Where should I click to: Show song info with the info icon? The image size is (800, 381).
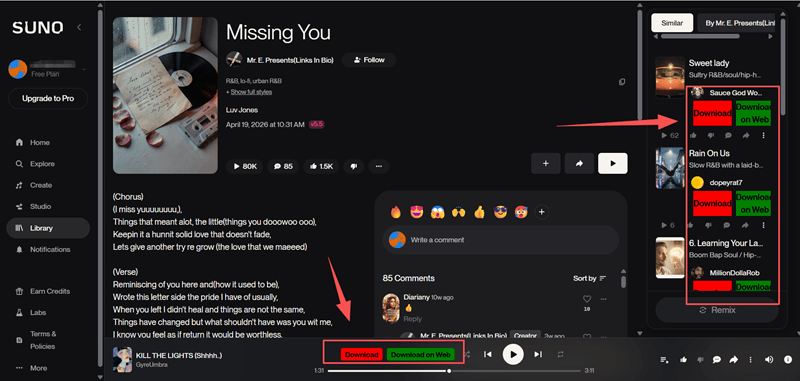pos(787,360)
